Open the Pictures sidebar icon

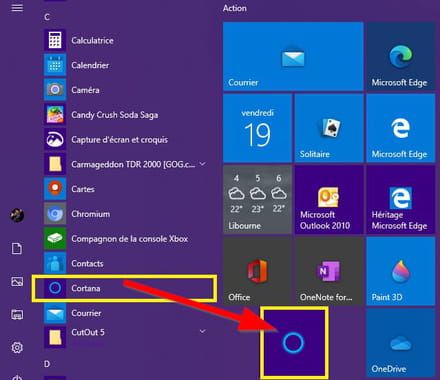pos(17,282)
